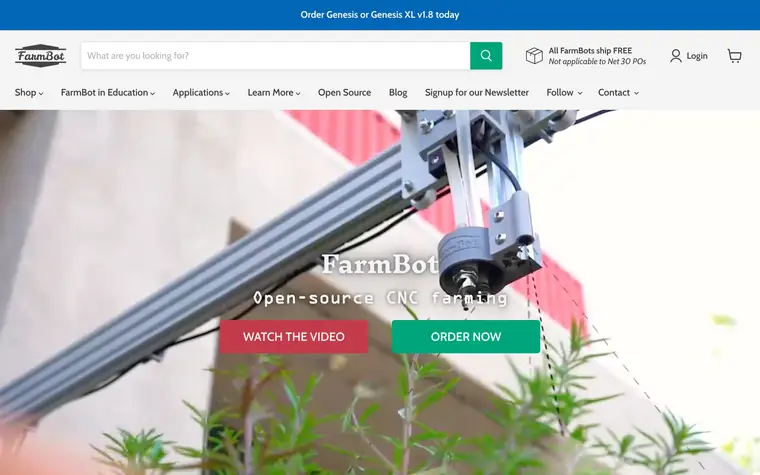Click the Login user icon

point(675,56)
